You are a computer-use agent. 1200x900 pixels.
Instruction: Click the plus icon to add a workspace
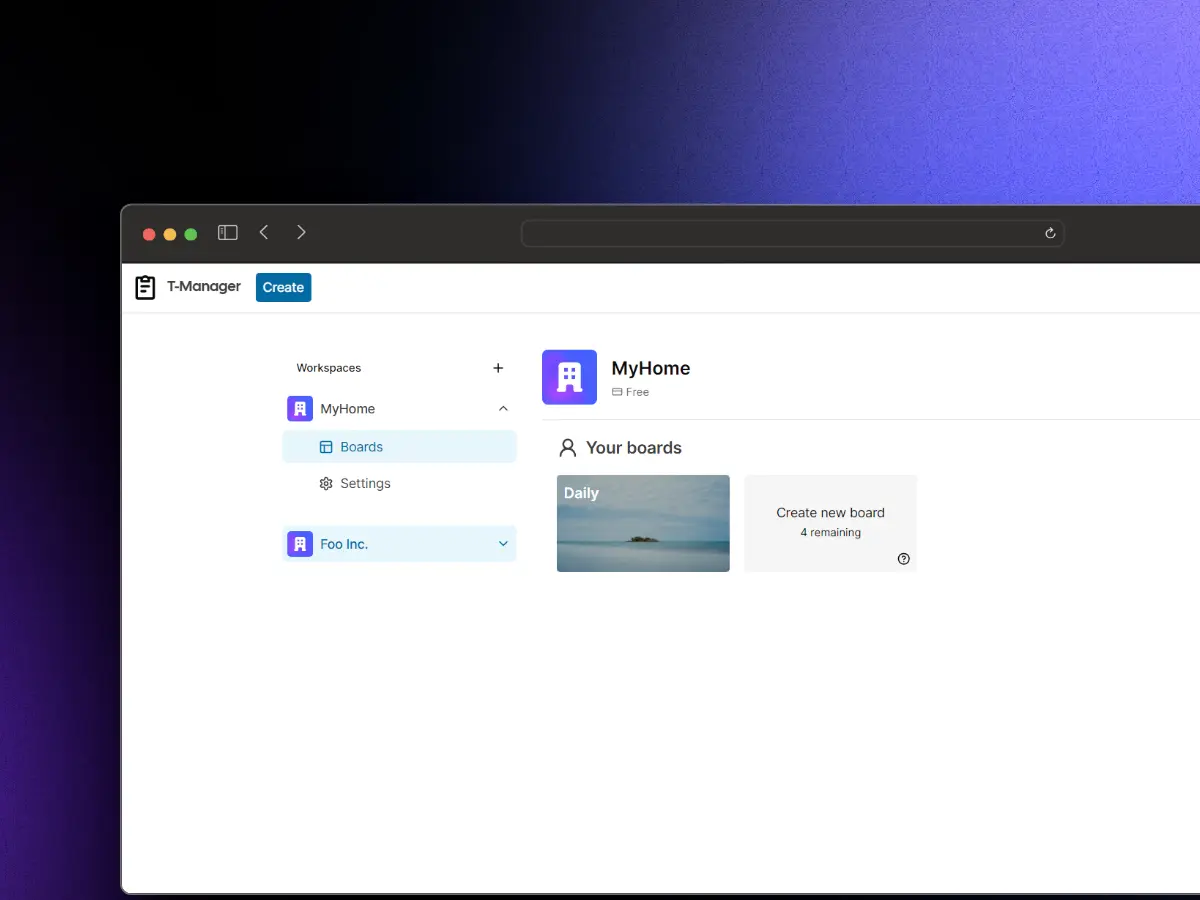pyautogui.click(x=498, y=368)
